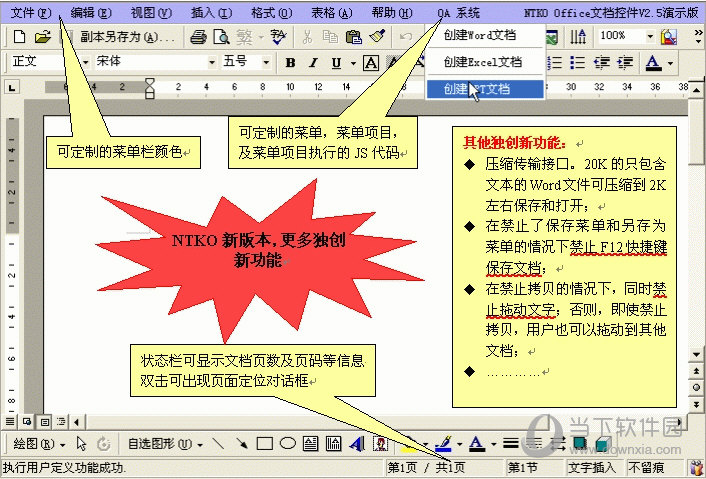The height and width of the screenshot is (479, 706).
Task: Open the underline style dropdown arrow
Action: (353, 63)
